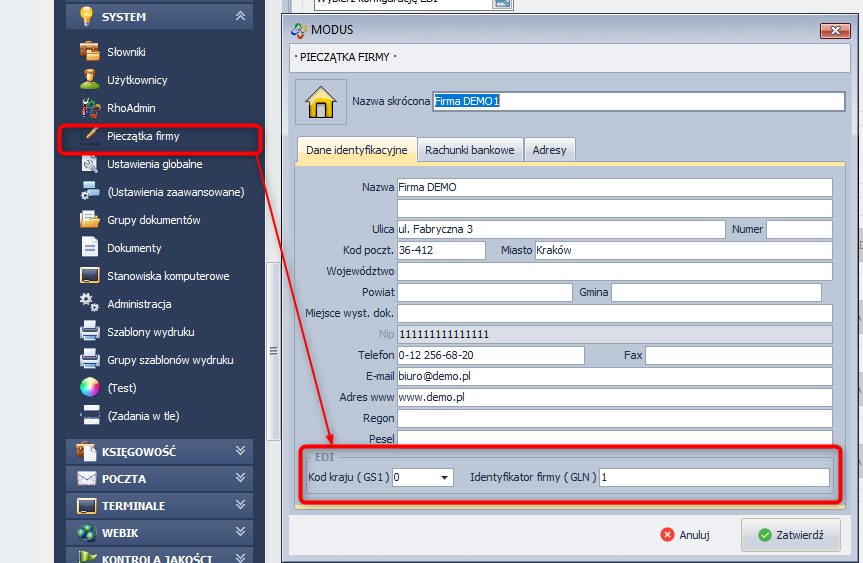Launch RhoAdmin from the sidebar
Viewport: 863px width, 563px height.
coord(131,107)
